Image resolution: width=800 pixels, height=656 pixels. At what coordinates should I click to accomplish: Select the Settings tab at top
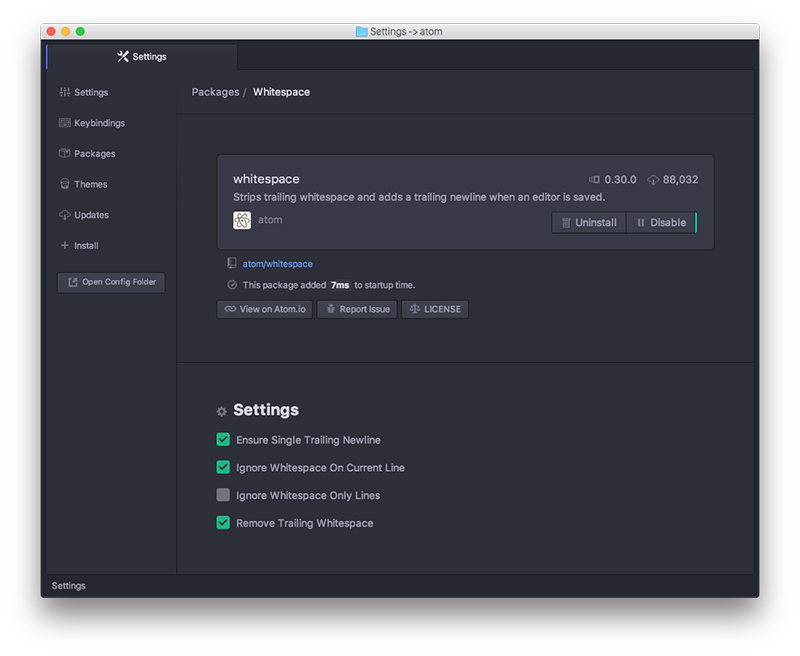click(142, 57)
